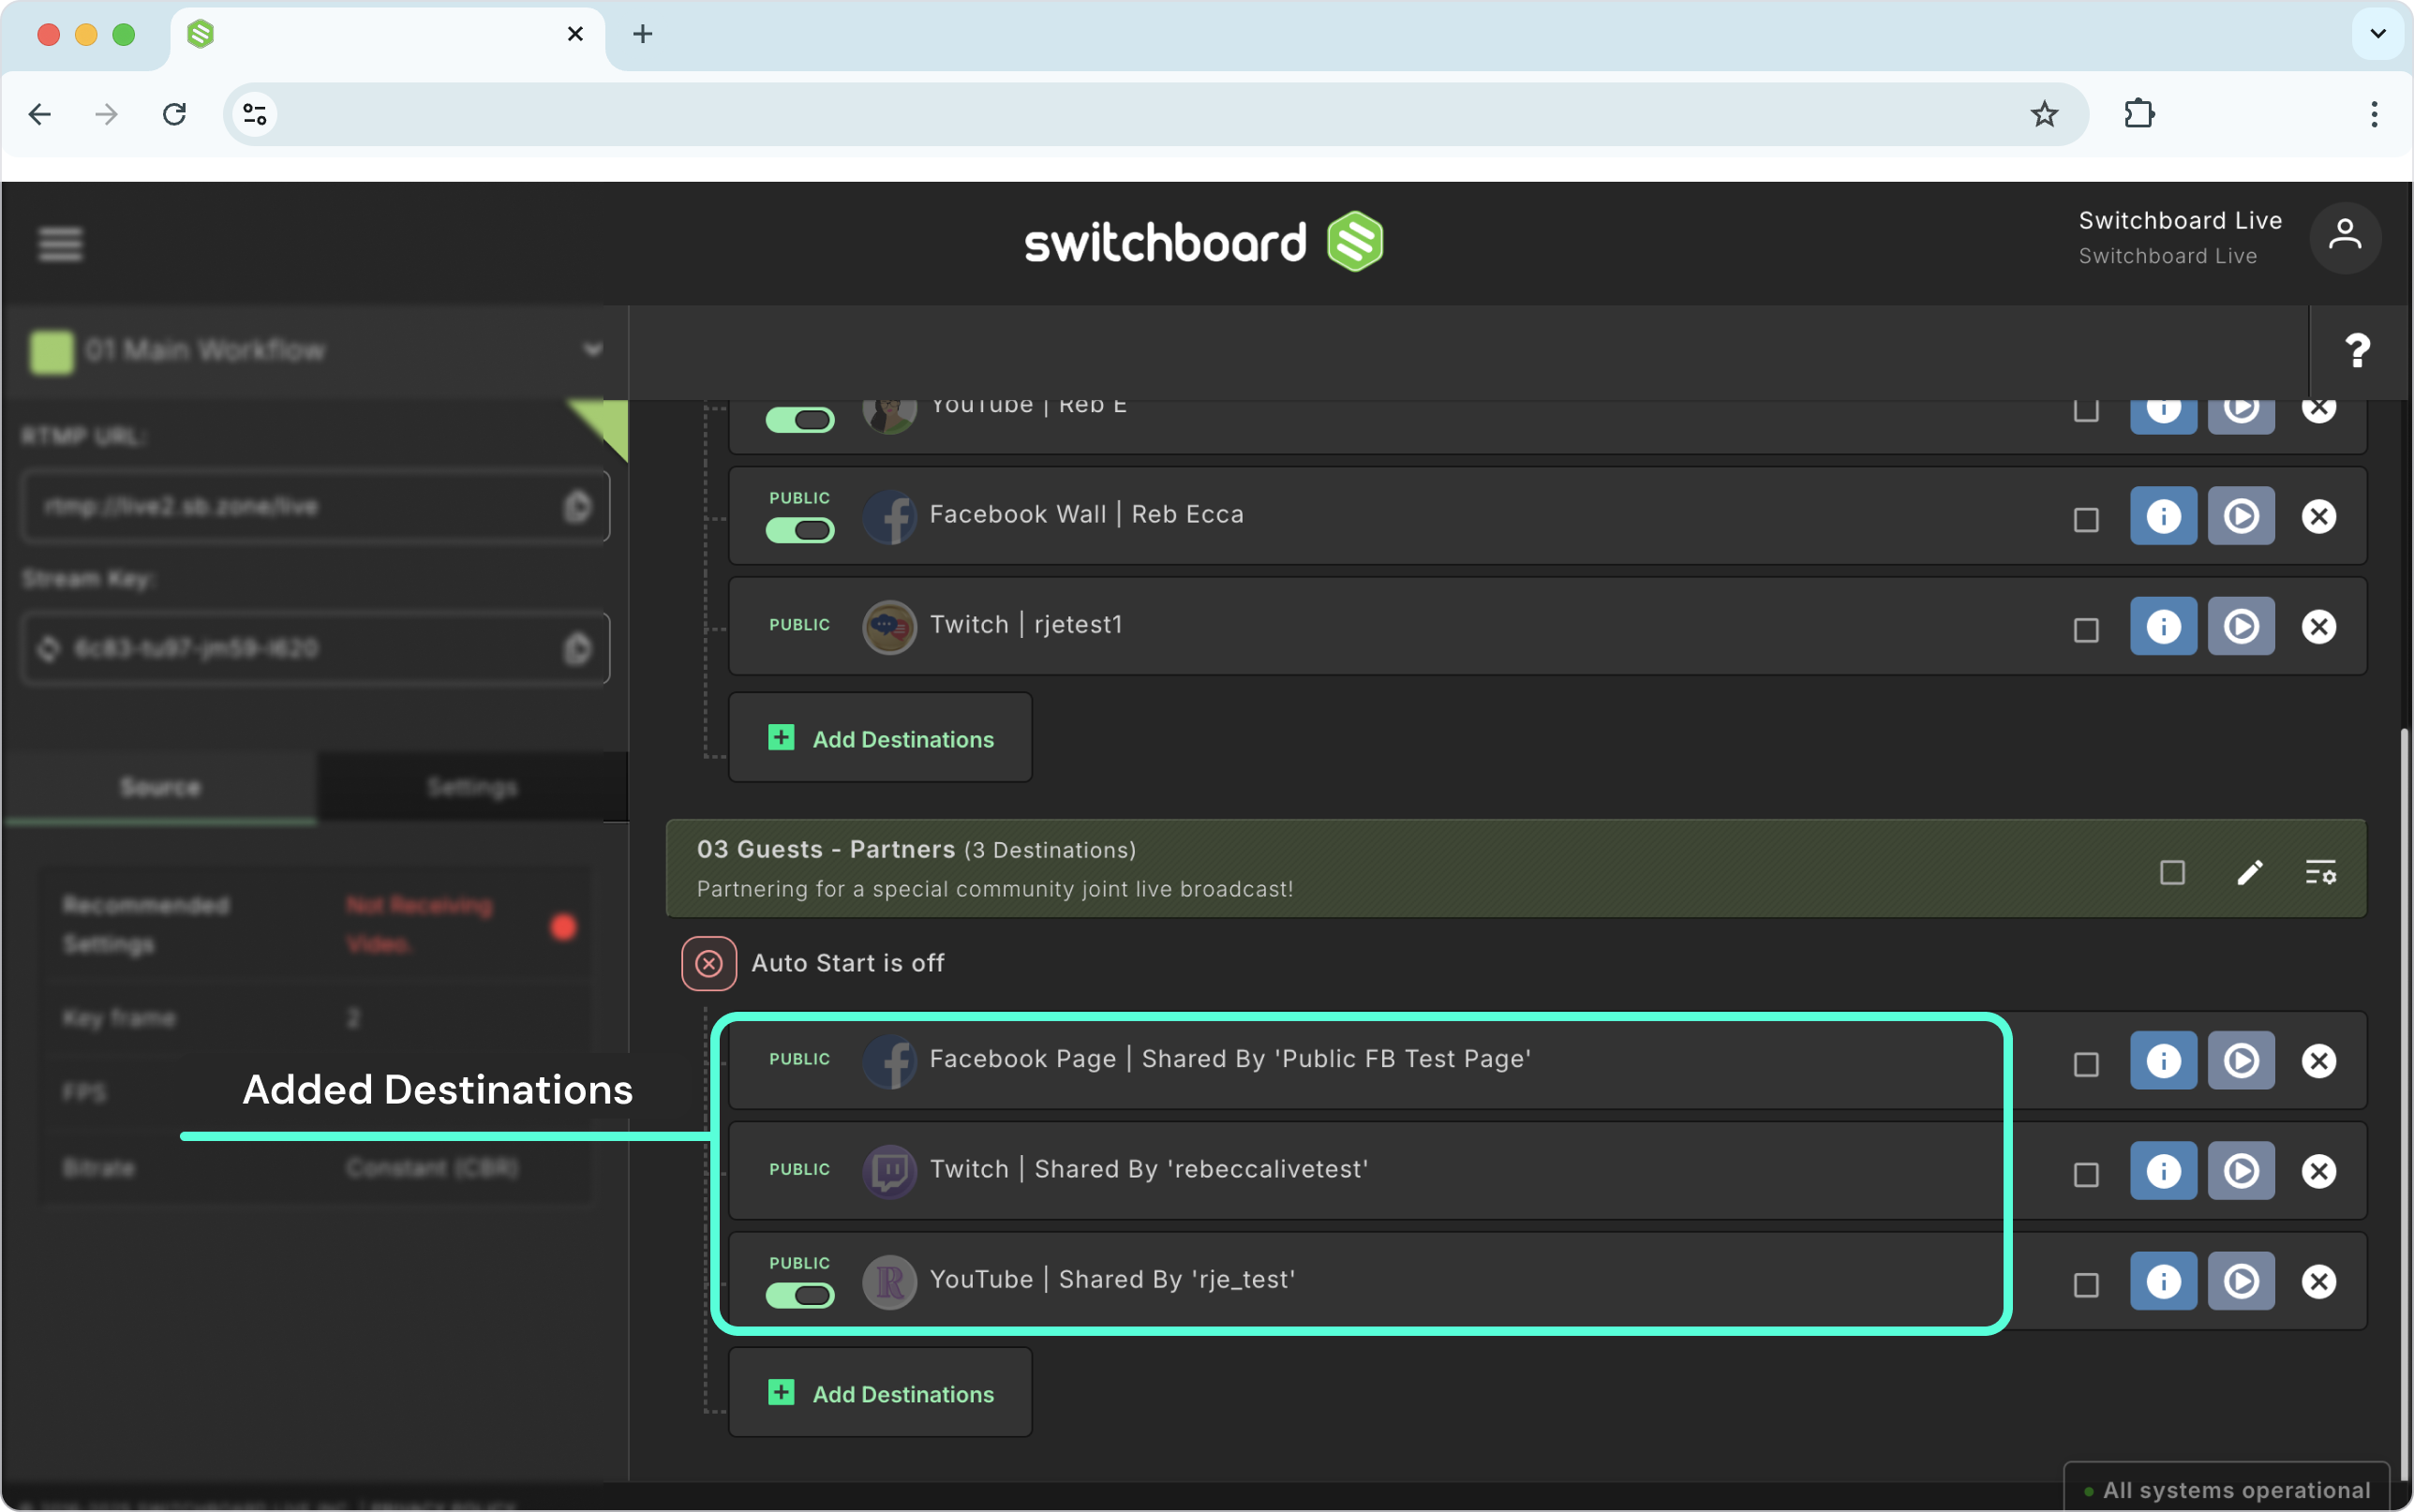Click Twitch rjetest1 avatar

coord(889,626)
